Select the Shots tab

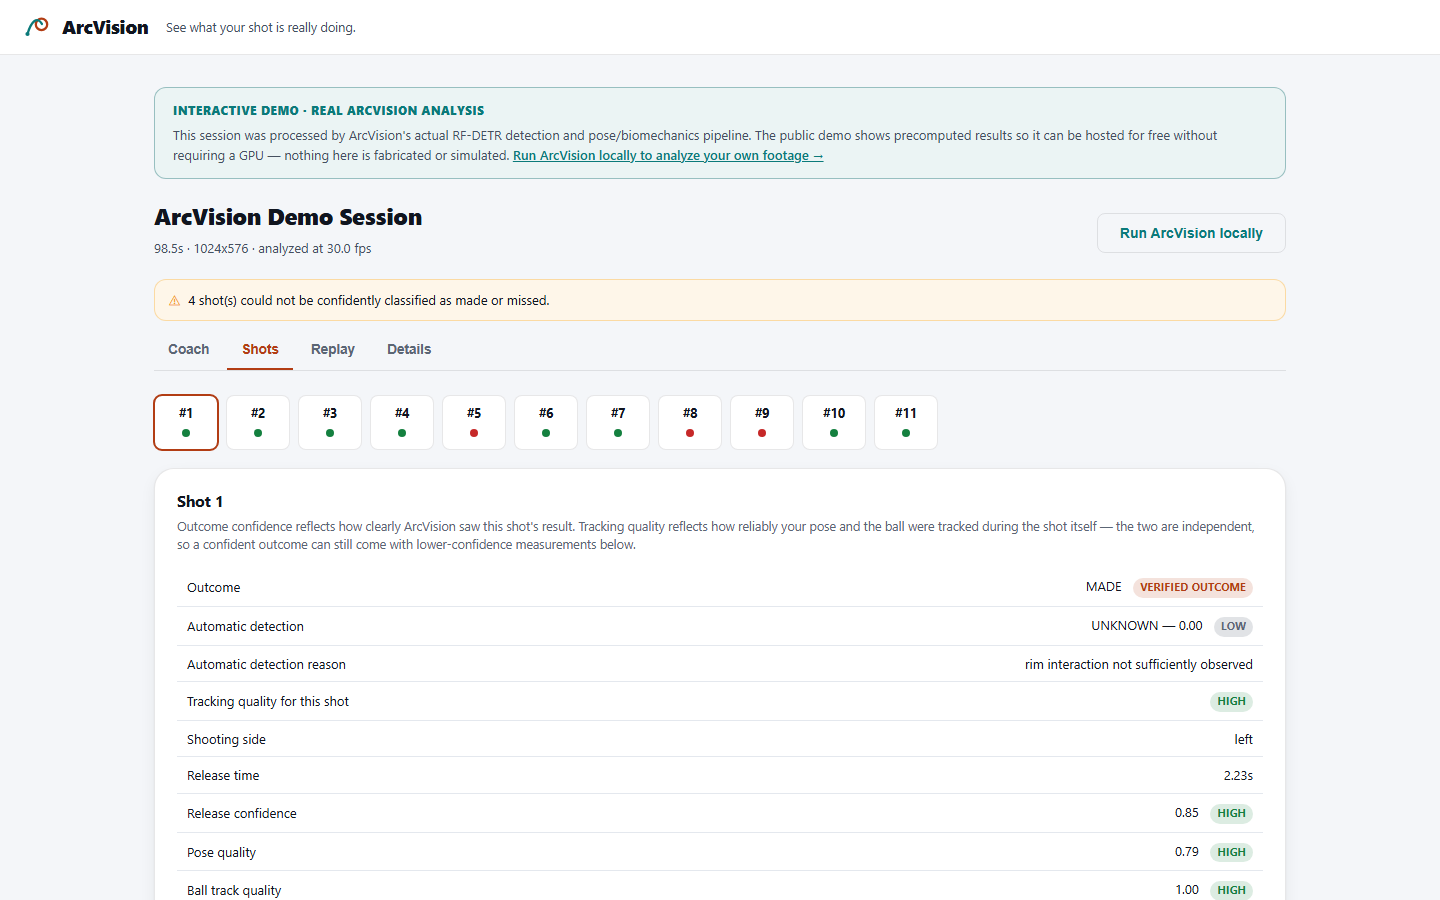pyautogui.click(x=260, y=349)
